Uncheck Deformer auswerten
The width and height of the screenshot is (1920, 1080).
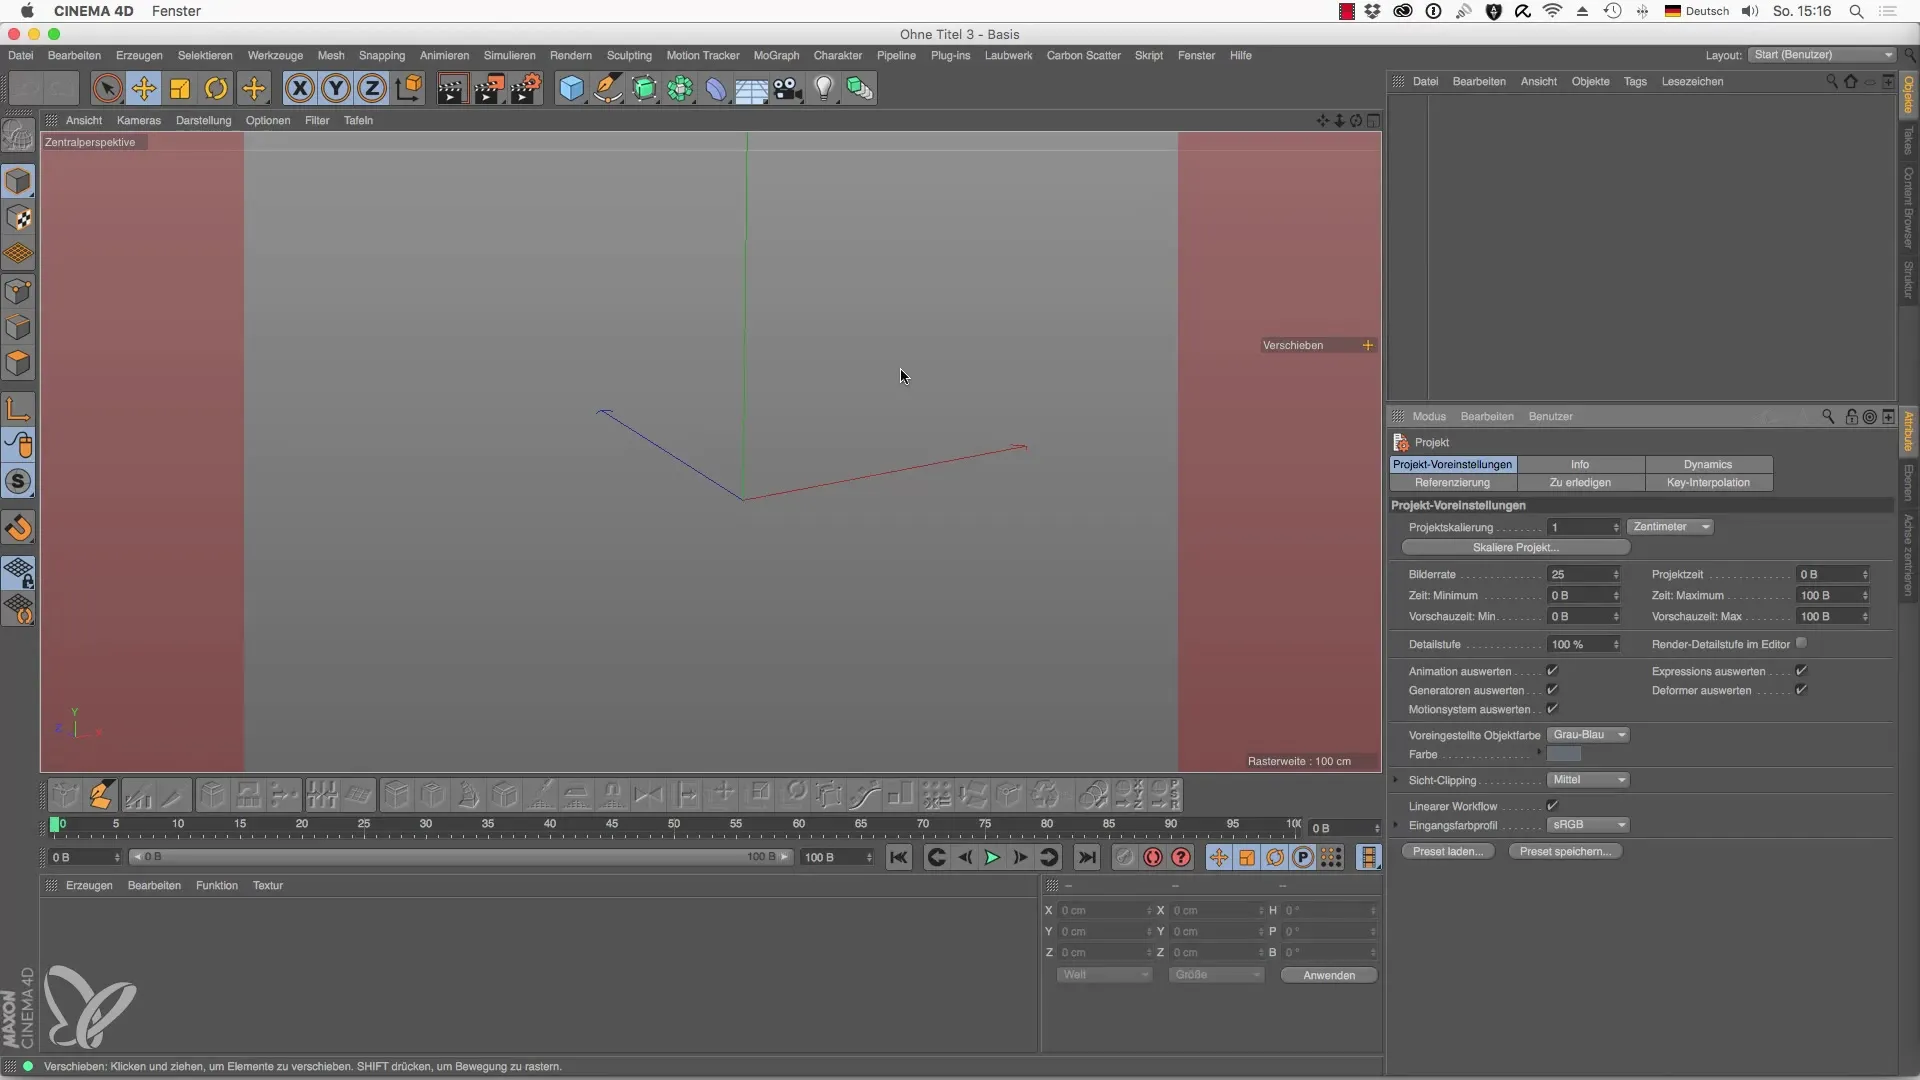(1801, 690)
